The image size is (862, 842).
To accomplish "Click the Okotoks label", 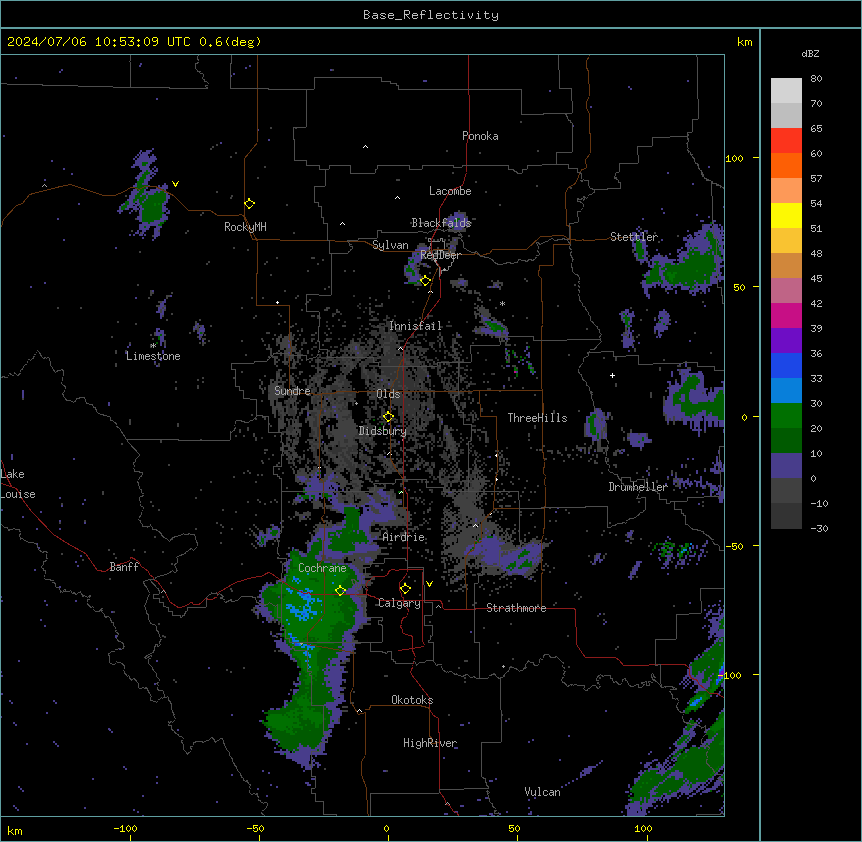I will pos(412,700).
